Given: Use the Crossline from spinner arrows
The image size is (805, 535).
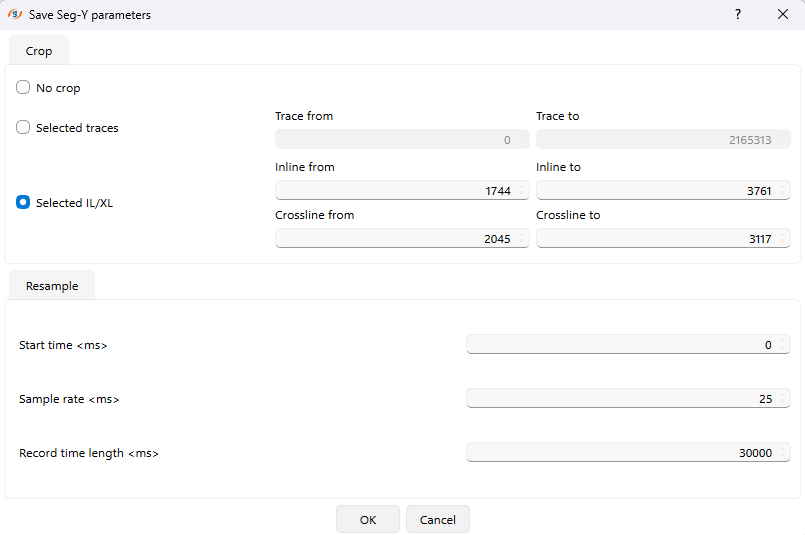Looking at the screenshot, I should [522, 239].
